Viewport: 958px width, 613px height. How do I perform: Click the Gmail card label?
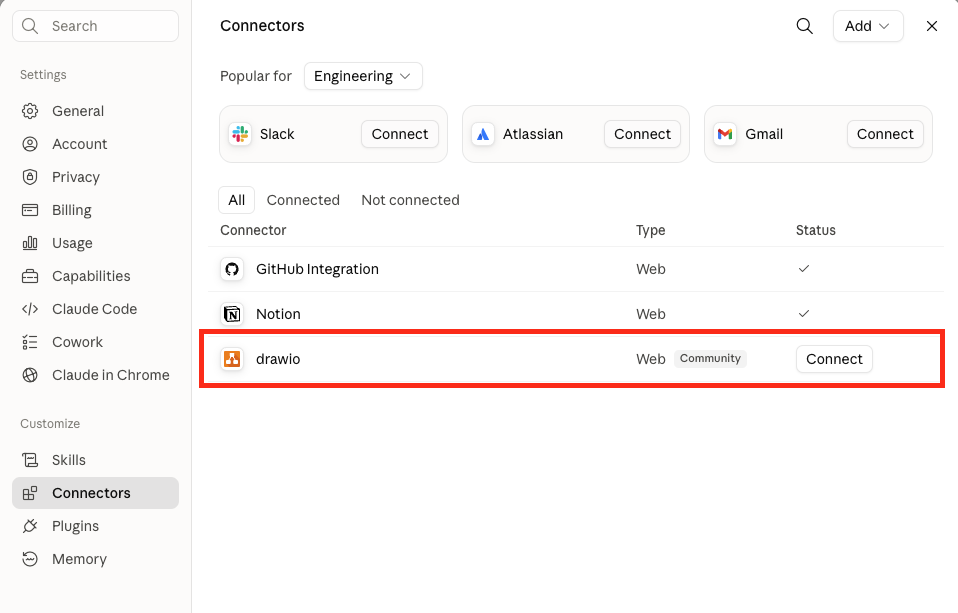[764, 134]
